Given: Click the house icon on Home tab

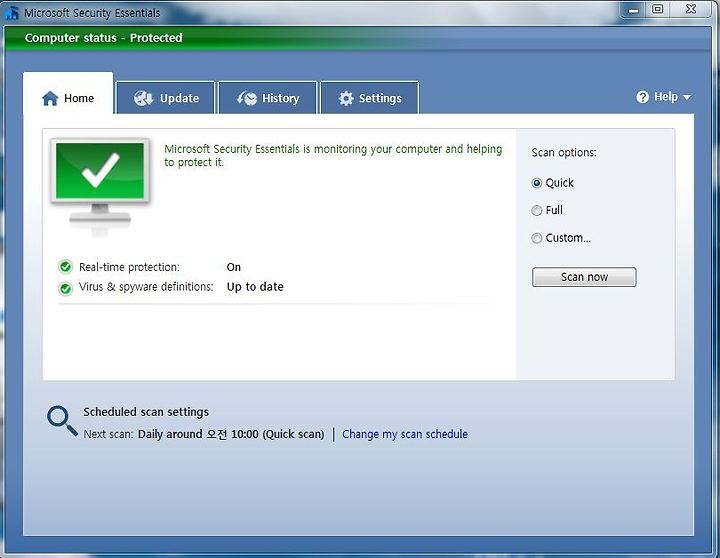Looking at the screenshot, I should tap(50, 98).
